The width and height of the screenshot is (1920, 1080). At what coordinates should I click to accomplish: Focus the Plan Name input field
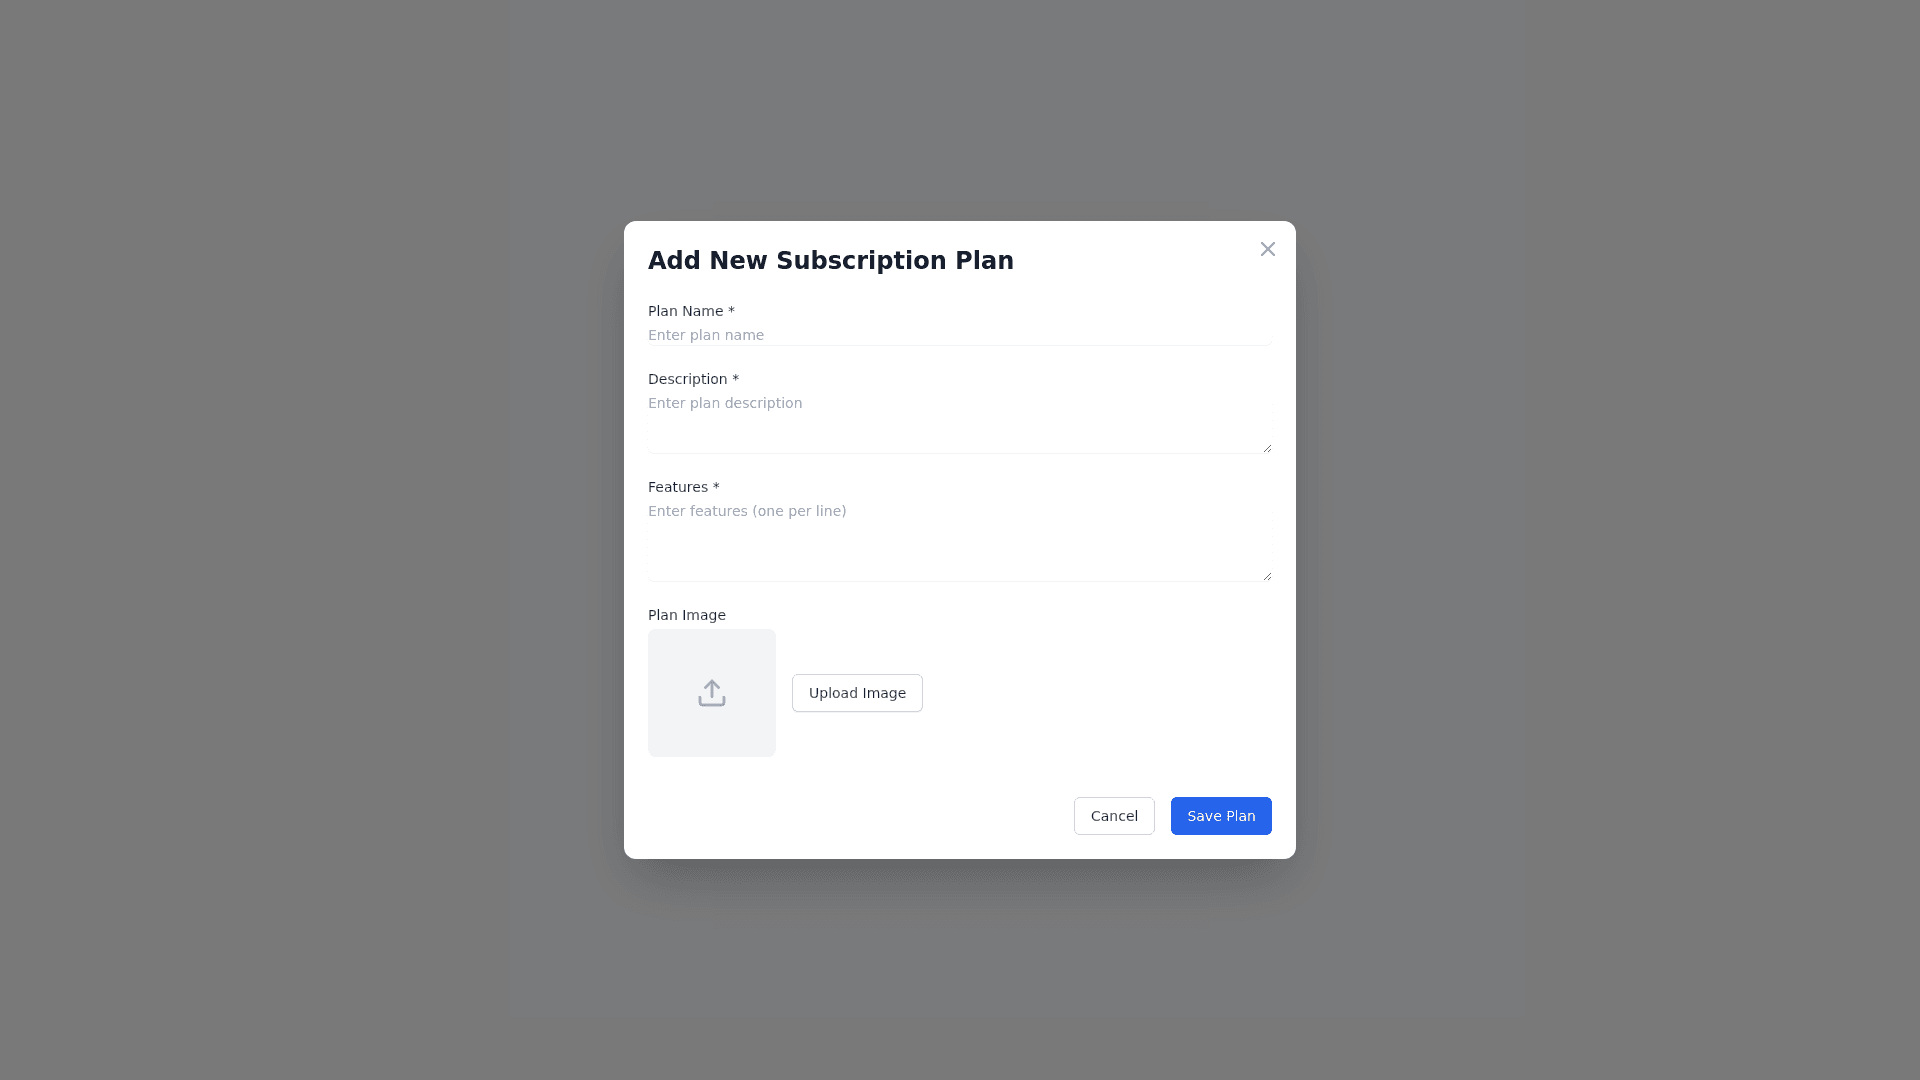tap(958, 335)
